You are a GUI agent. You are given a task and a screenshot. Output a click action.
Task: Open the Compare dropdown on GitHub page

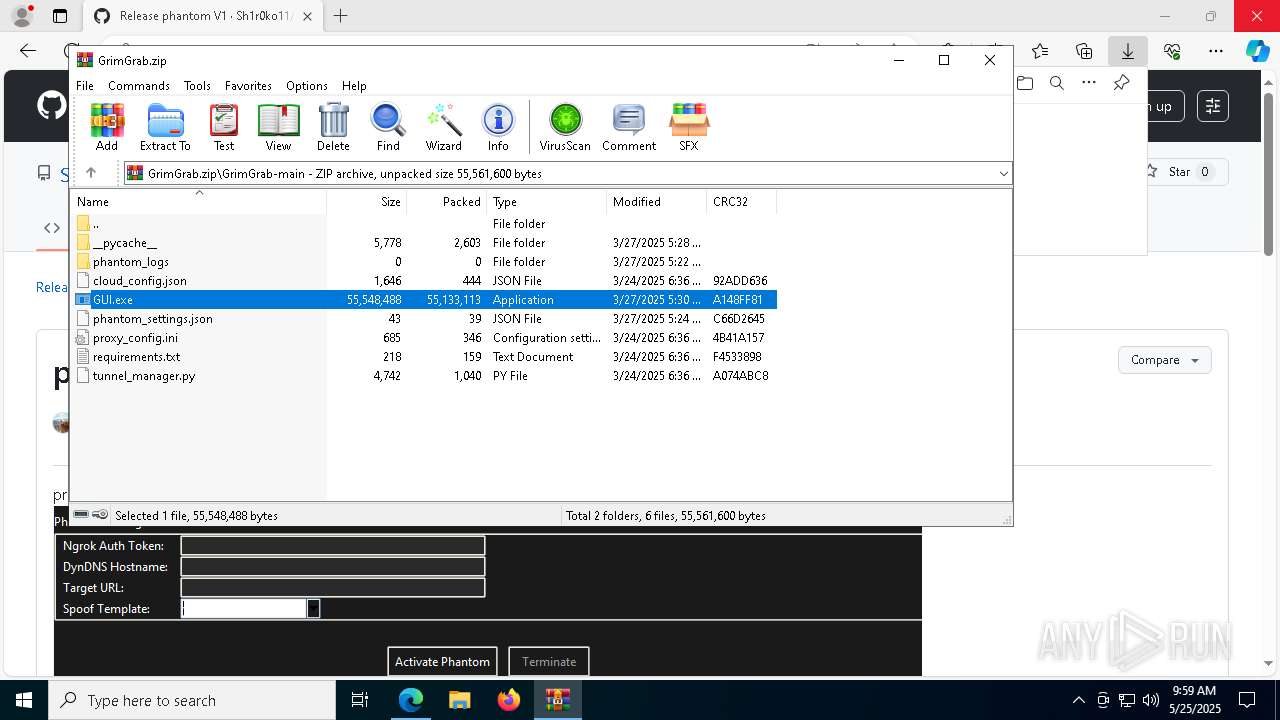click(1165, 360)
